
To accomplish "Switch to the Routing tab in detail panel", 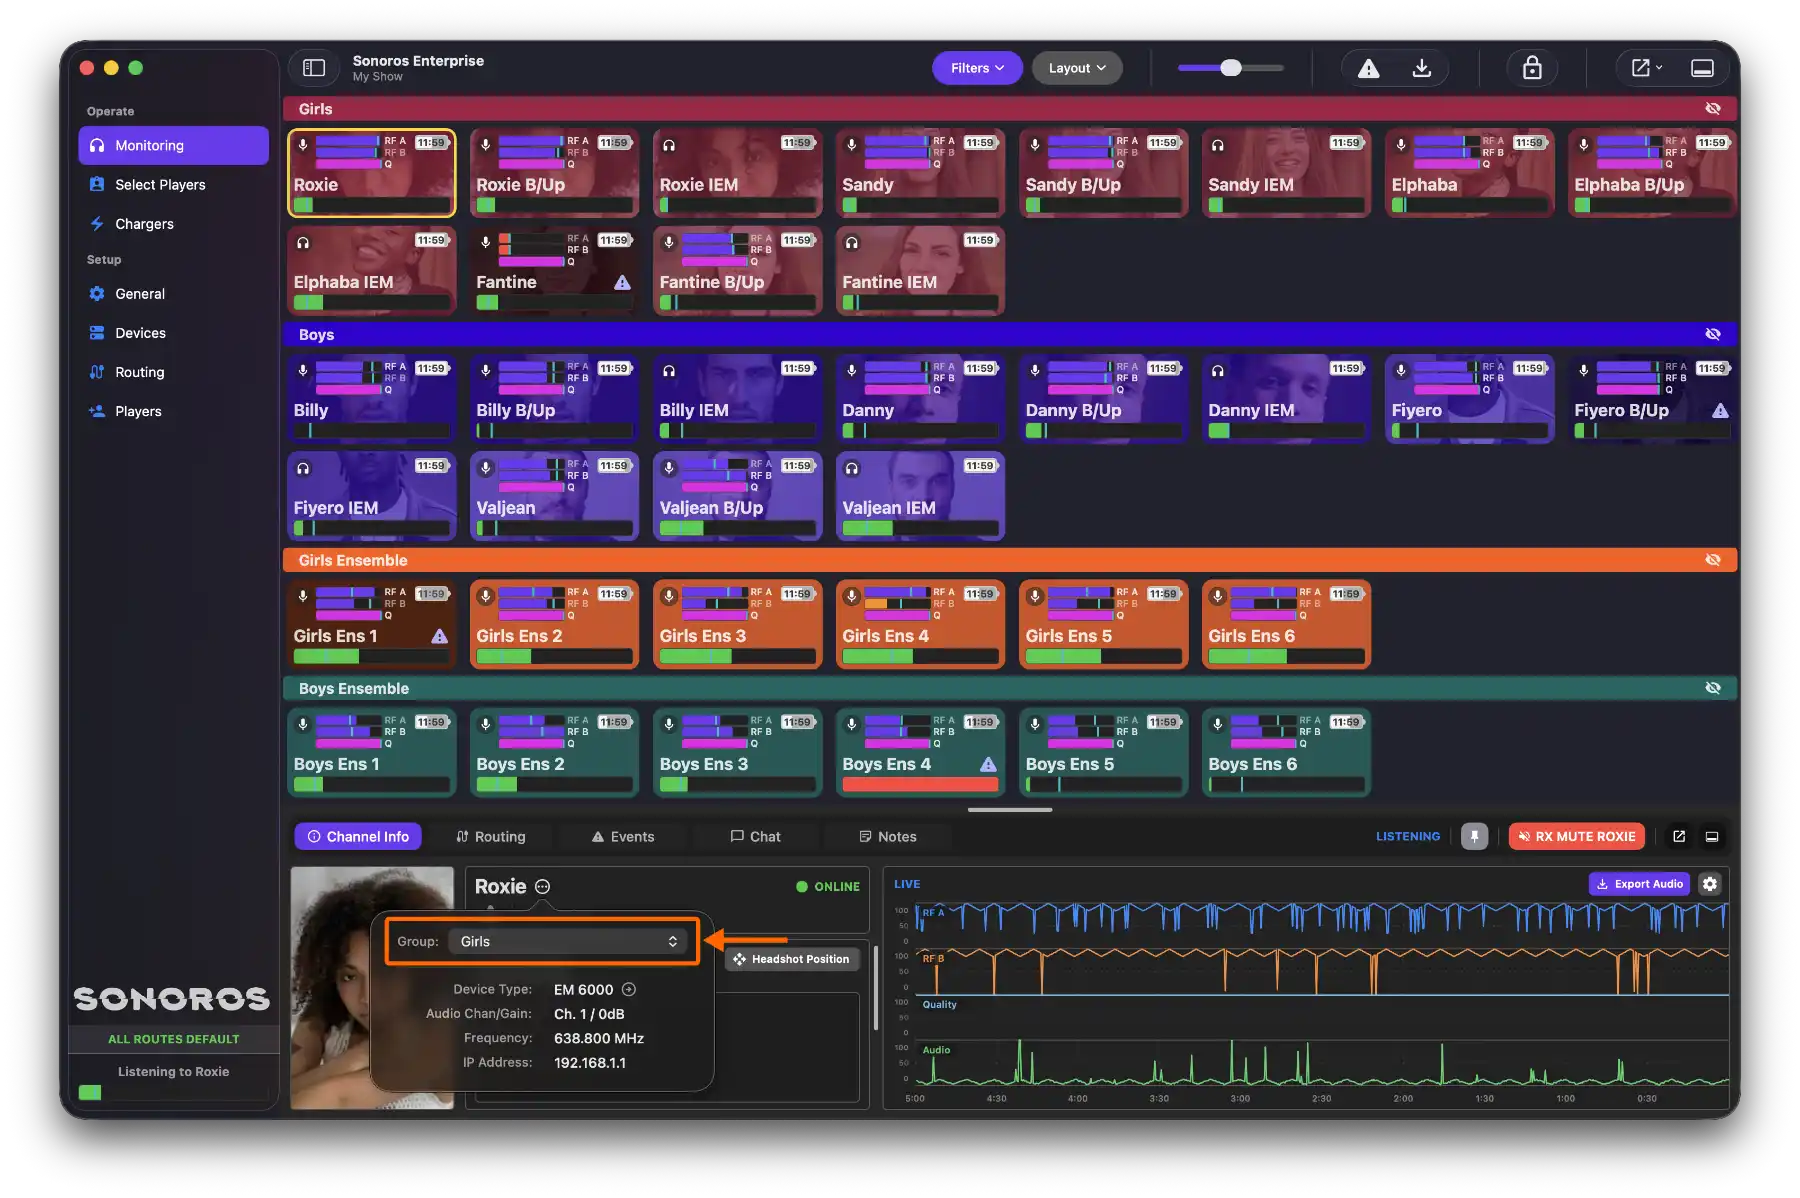I will [x=490, y=836].
